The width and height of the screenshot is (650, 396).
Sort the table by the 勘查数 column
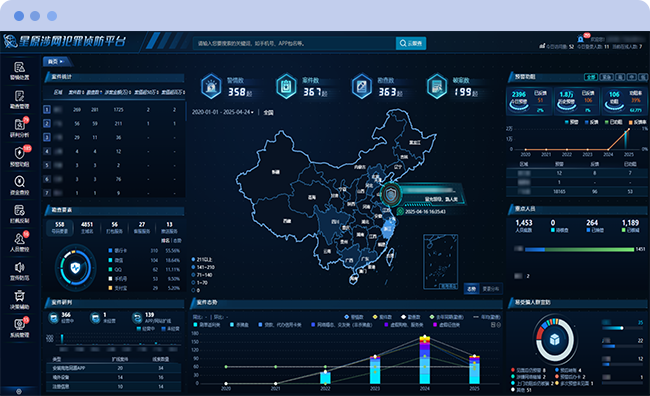point(95,92)
